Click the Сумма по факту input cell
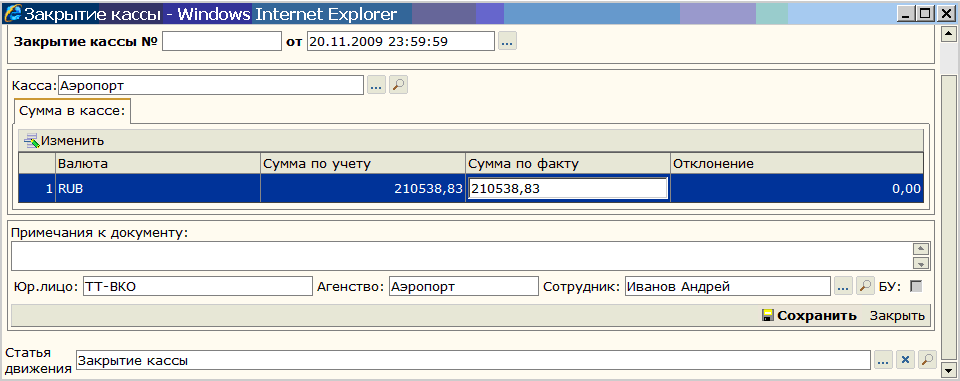960x381 pixels. tap(568, 189)
